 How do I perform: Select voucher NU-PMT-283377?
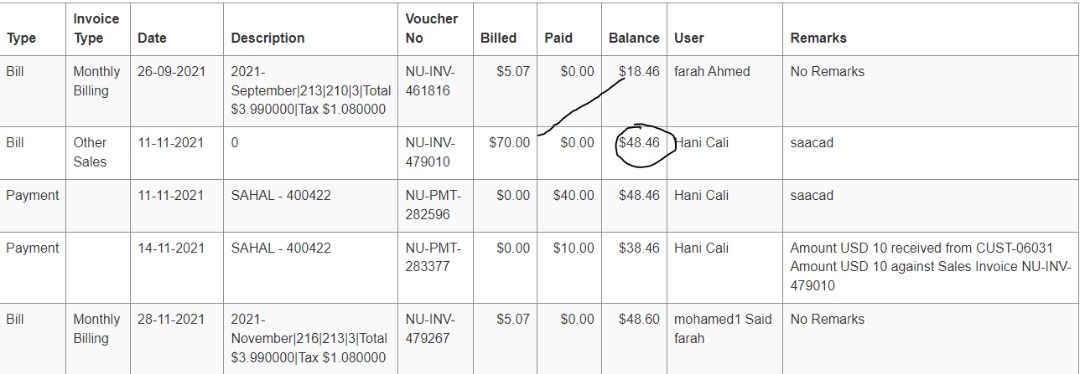pyautogui.click(x=433, y=258)
